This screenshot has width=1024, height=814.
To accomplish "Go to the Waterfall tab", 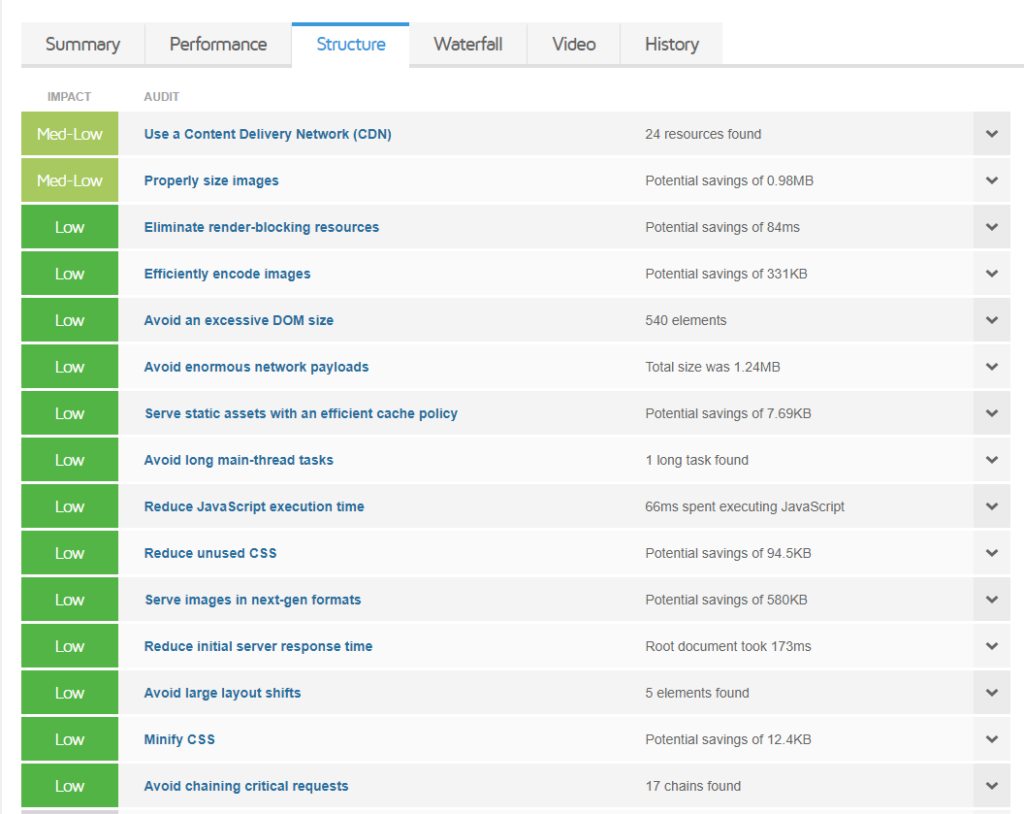I will pyautogui.click(x=468, y=44).
